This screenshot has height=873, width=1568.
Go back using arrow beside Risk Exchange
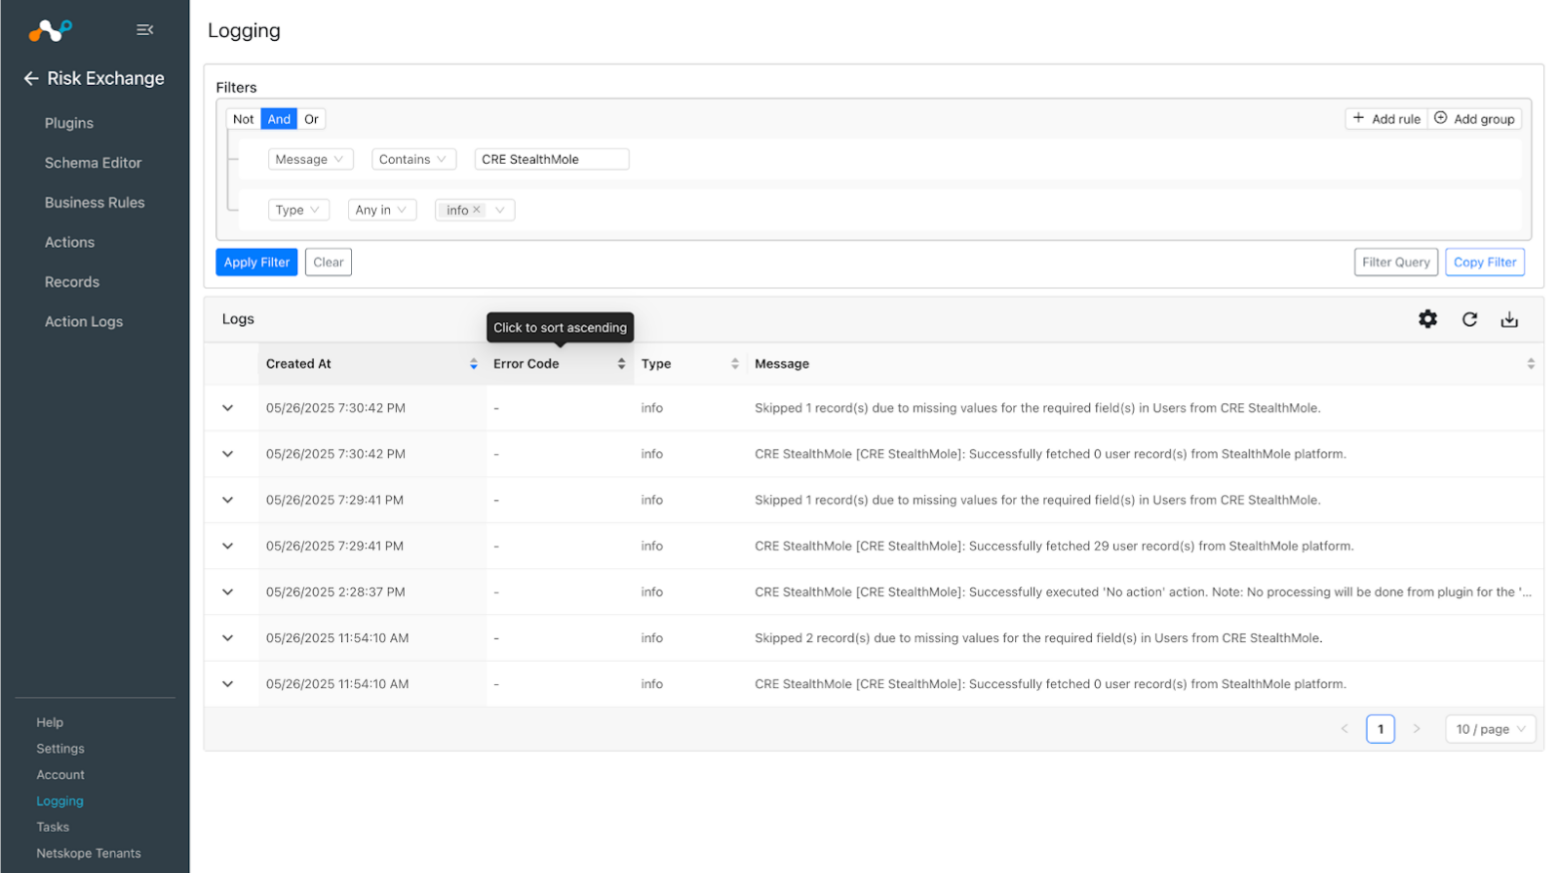point(31,78)
